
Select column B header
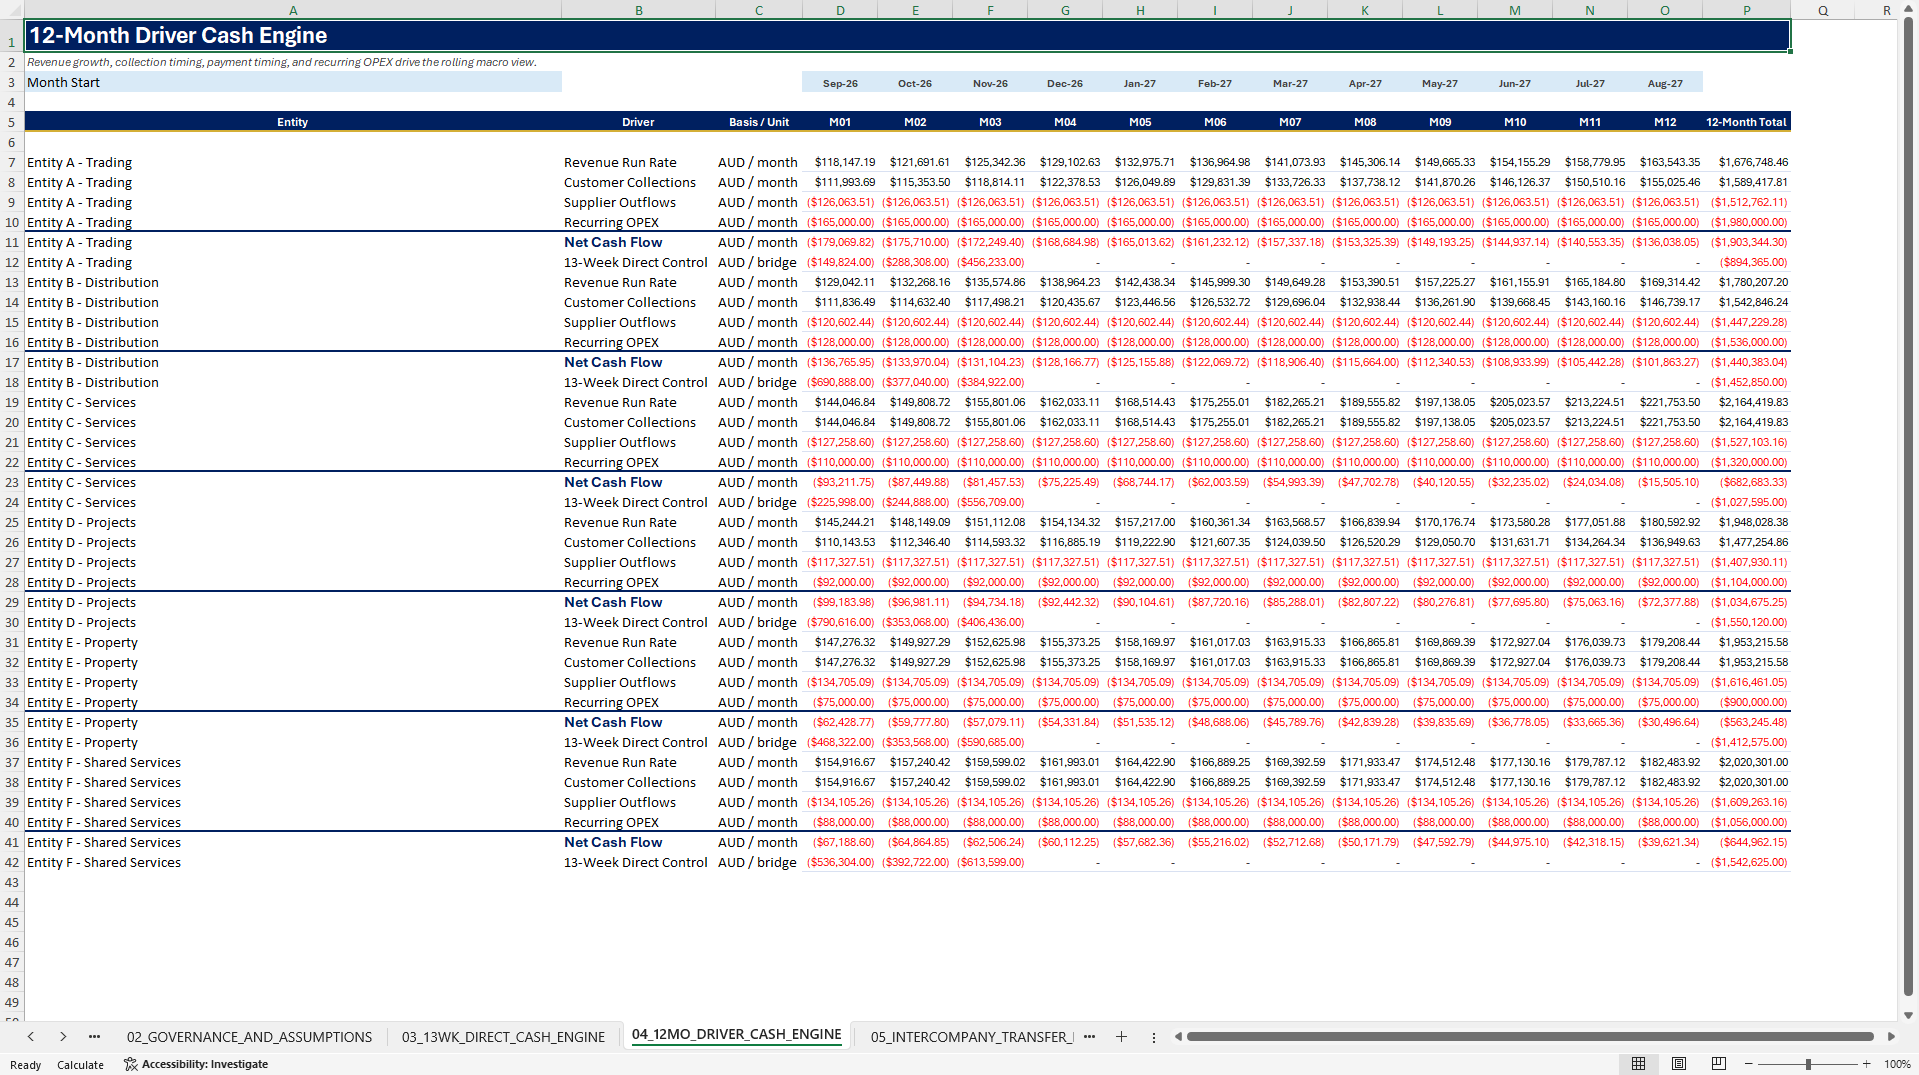coord(638,10)
